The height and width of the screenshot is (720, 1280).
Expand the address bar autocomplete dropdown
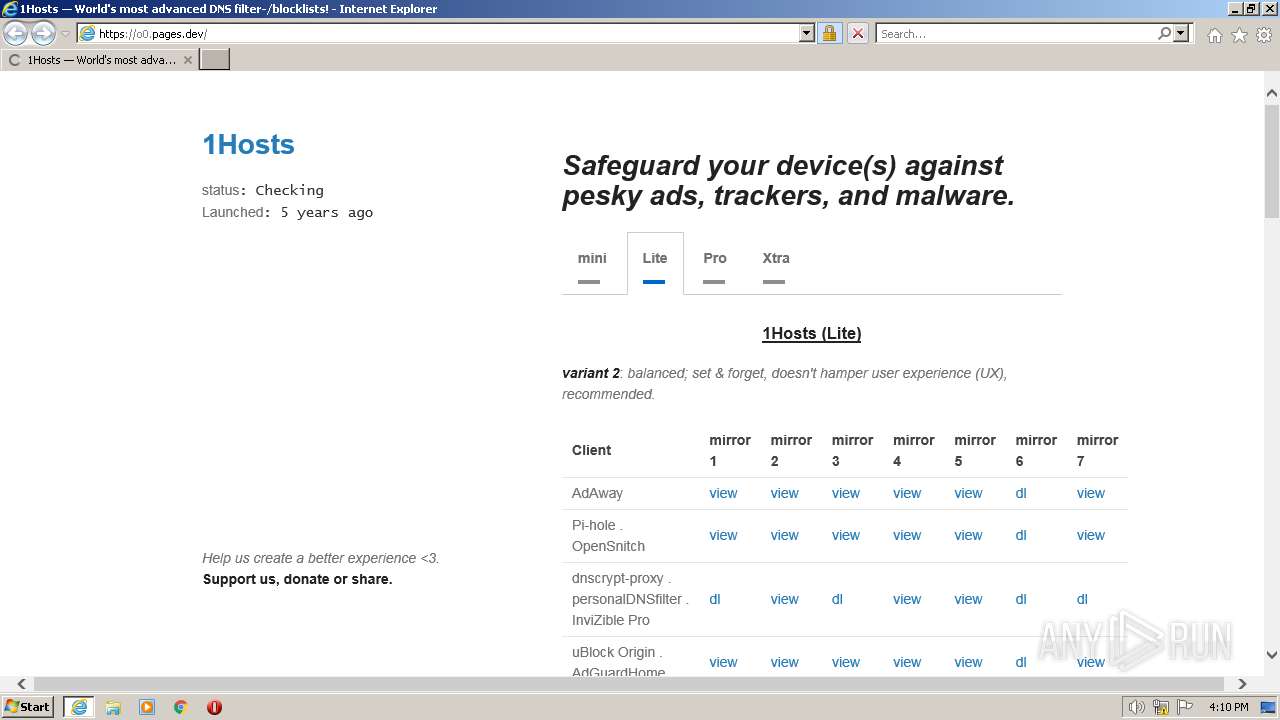coord(807,34)
